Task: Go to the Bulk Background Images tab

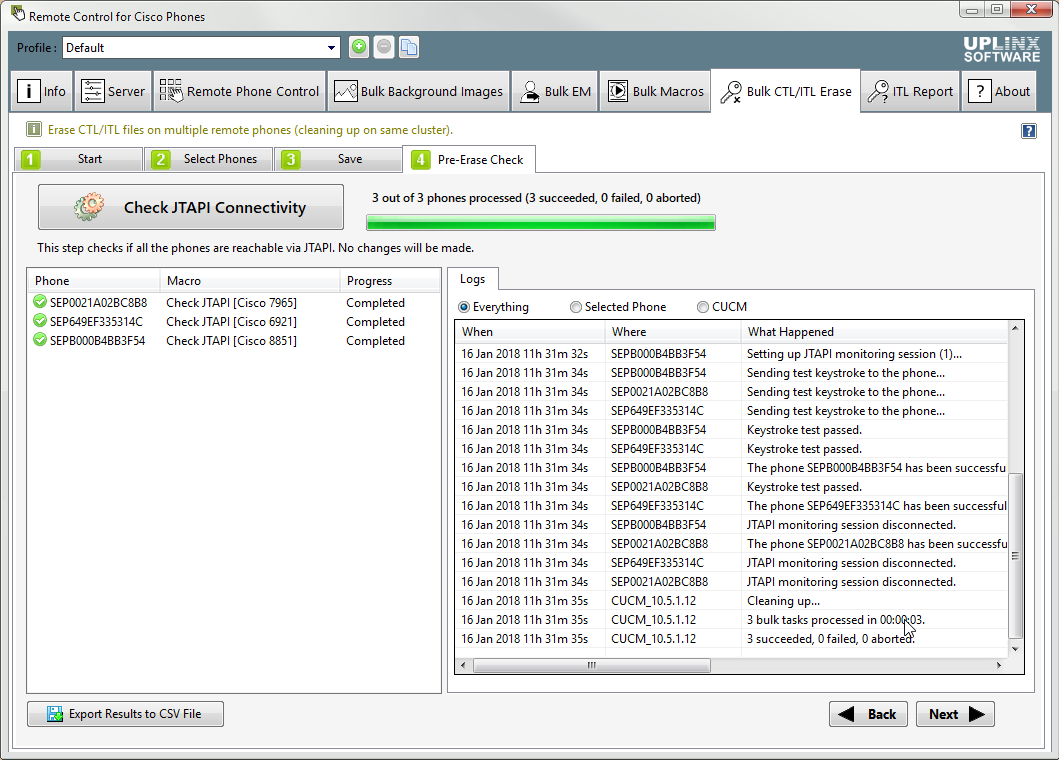Action: pos(419,91)
